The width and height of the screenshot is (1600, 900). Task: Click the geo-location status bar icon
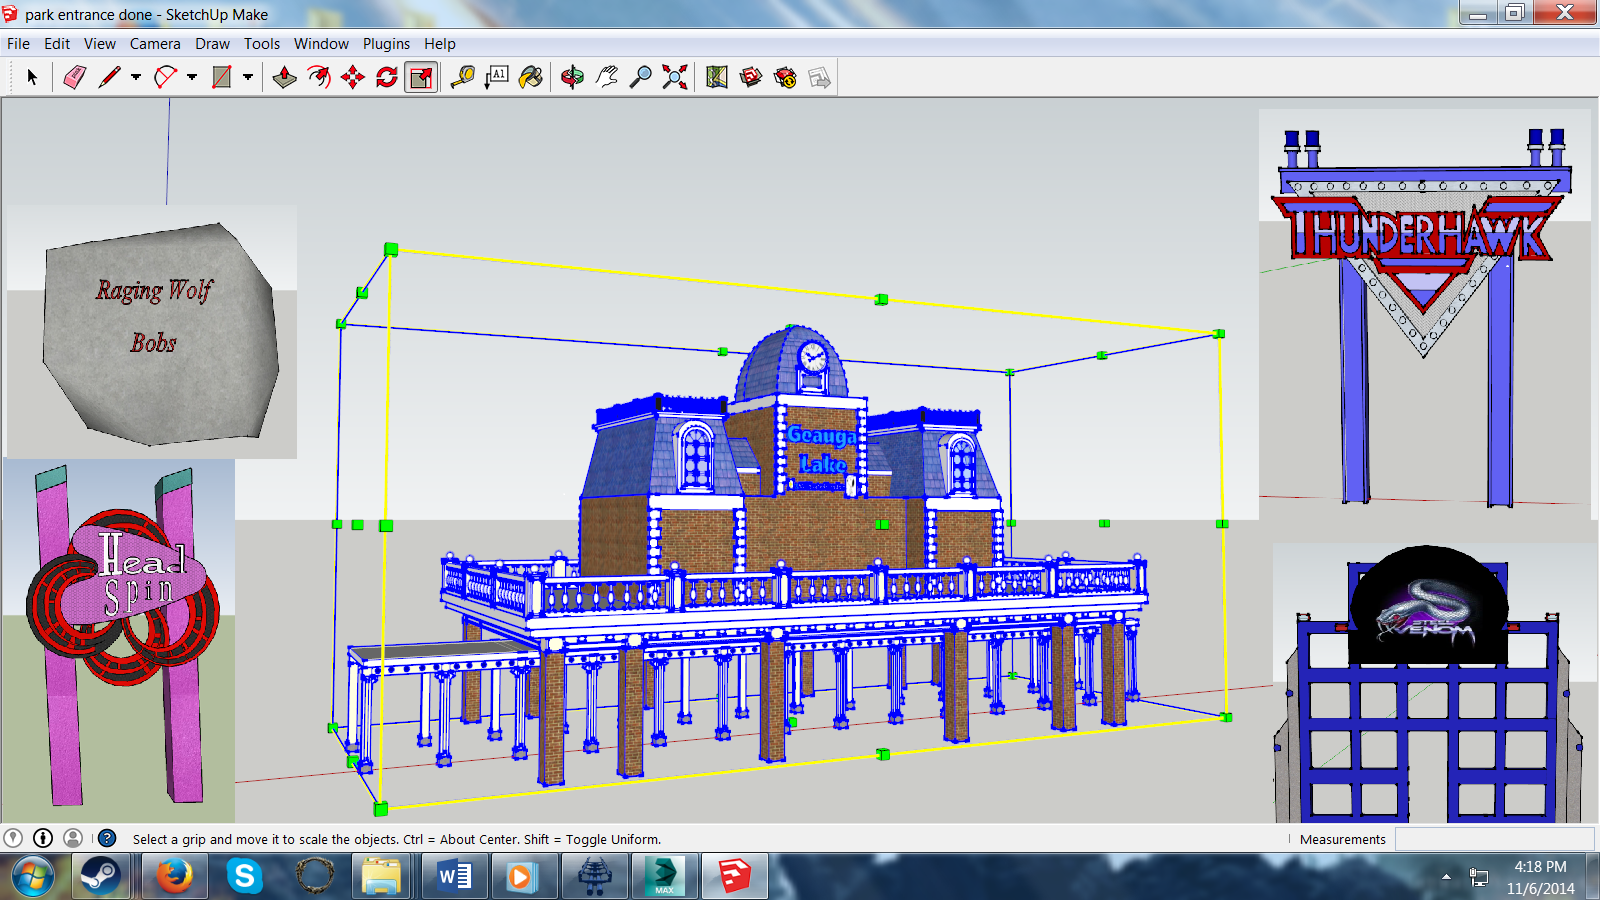pos(13,838)
